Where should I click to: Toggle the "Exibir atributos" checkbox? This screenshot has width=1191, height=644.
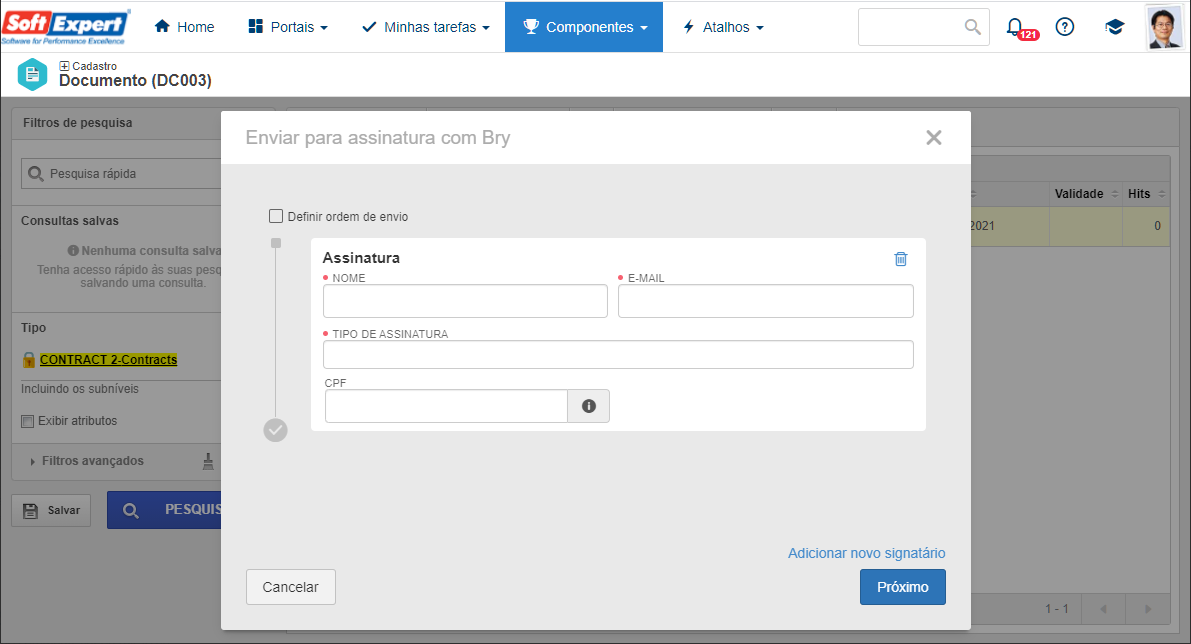point(27,421)
